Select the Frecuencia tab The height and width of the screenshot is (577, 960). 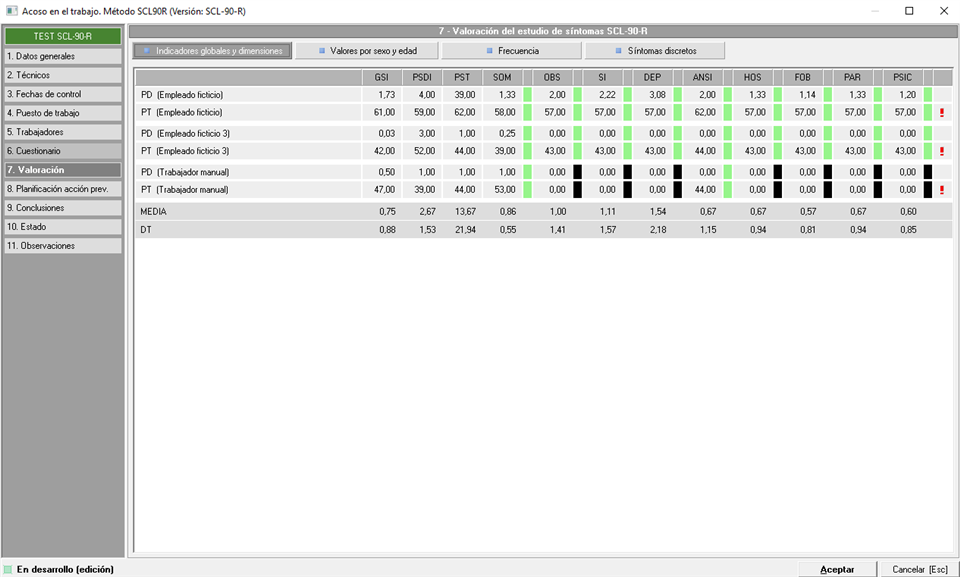point(512,50)
